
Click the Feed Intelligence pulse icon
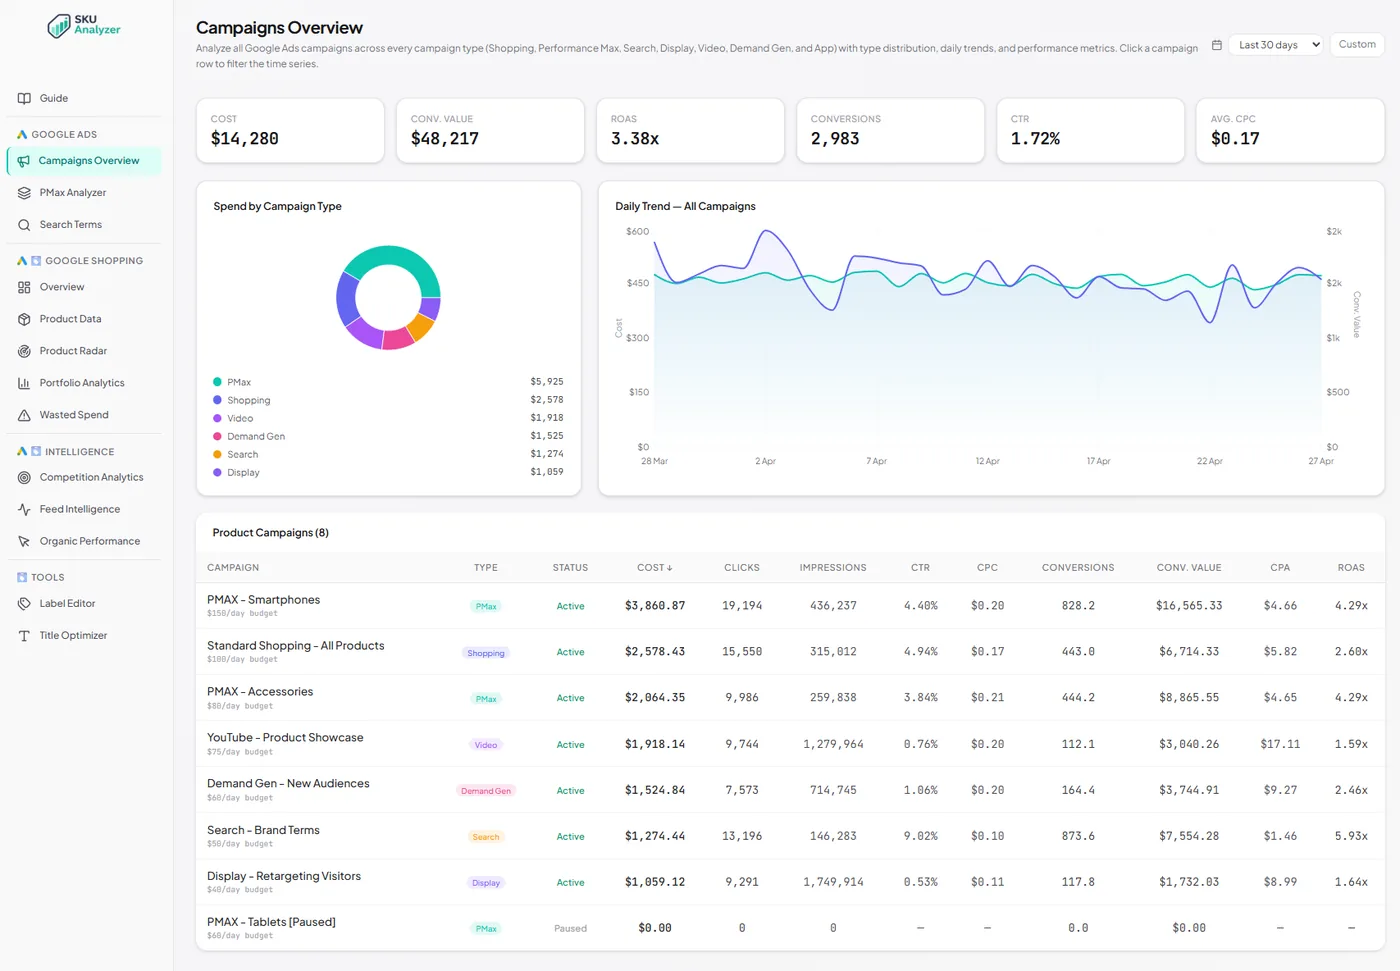tap(24, 509)
